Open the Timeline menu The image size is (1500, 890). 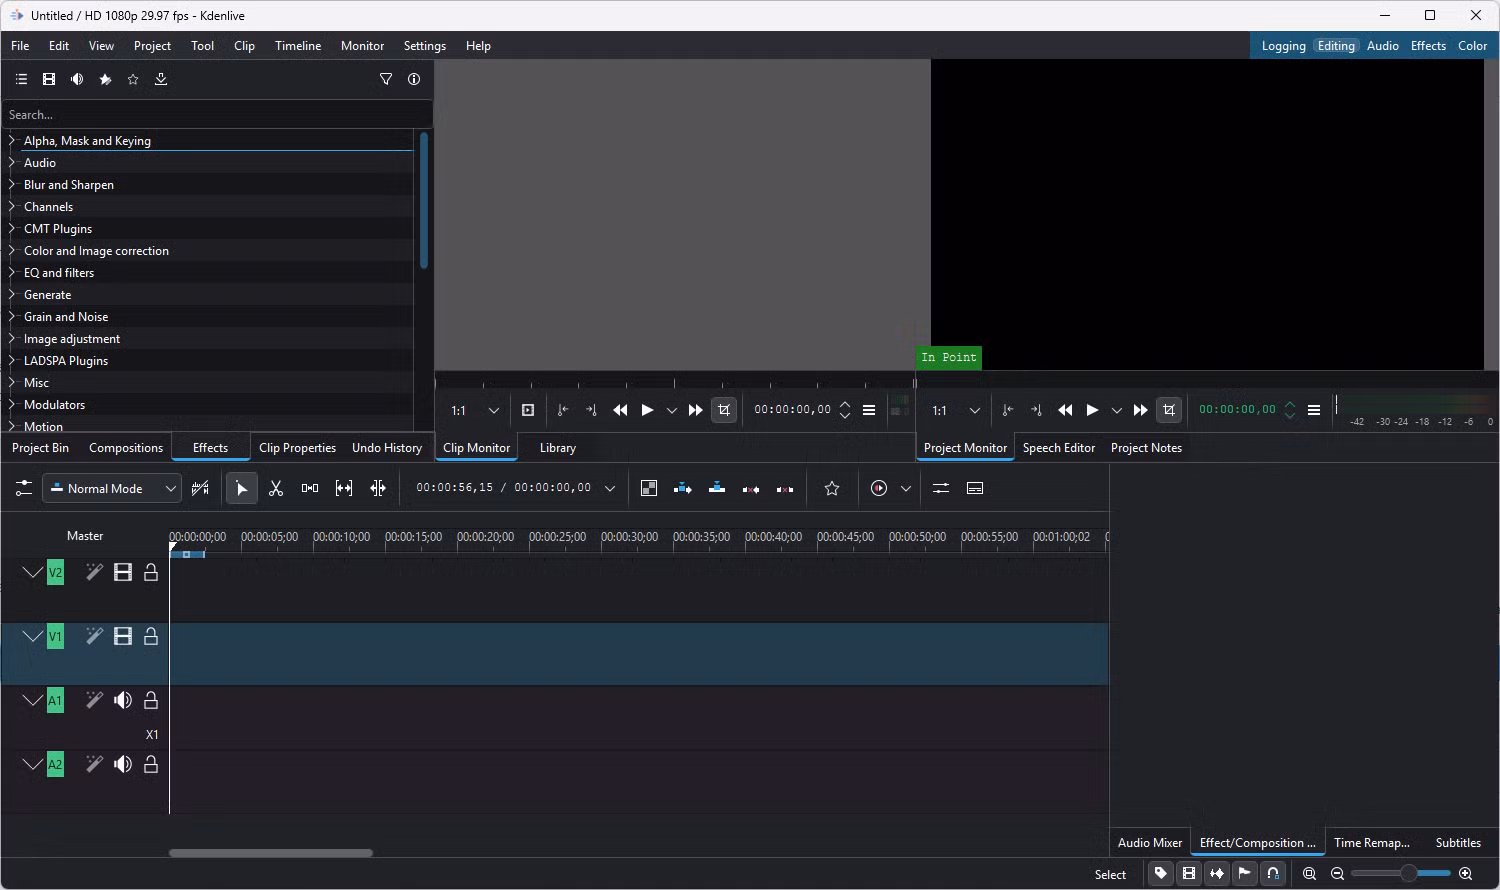pyautogui.click(x=298, y=46)
